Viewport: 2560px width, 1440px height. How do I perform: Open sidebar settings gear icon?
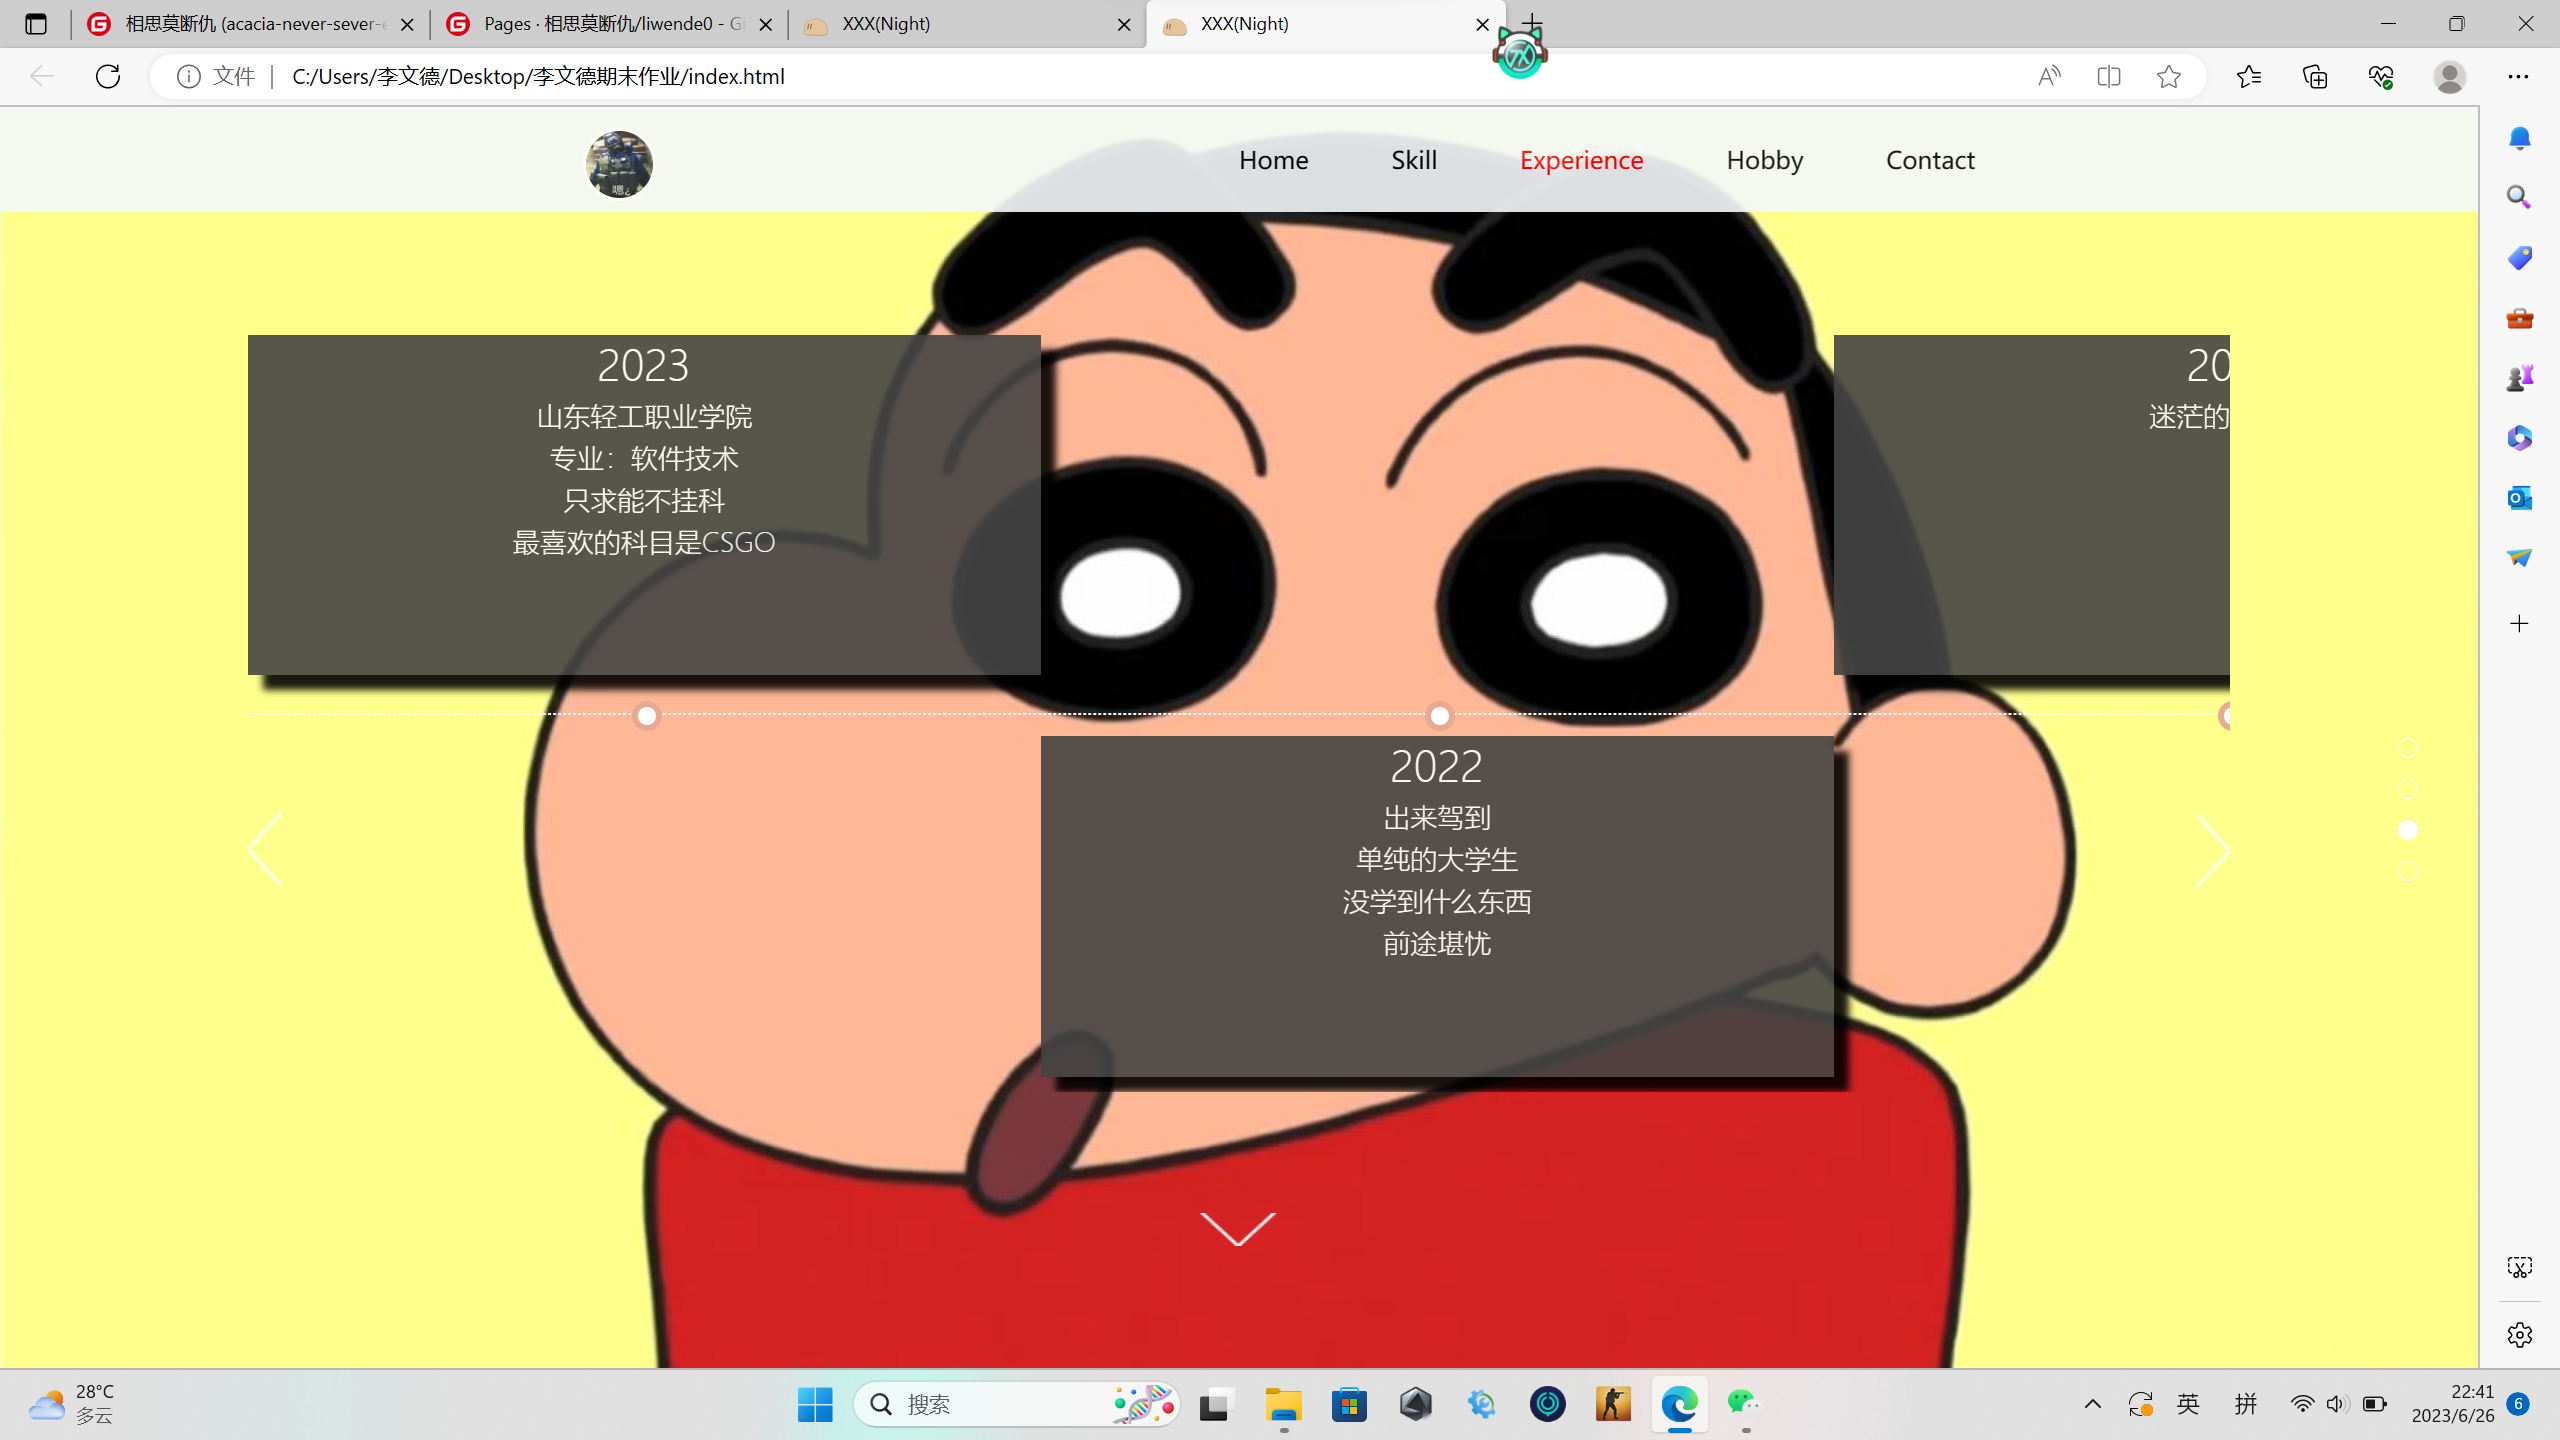point(2519,1335)
